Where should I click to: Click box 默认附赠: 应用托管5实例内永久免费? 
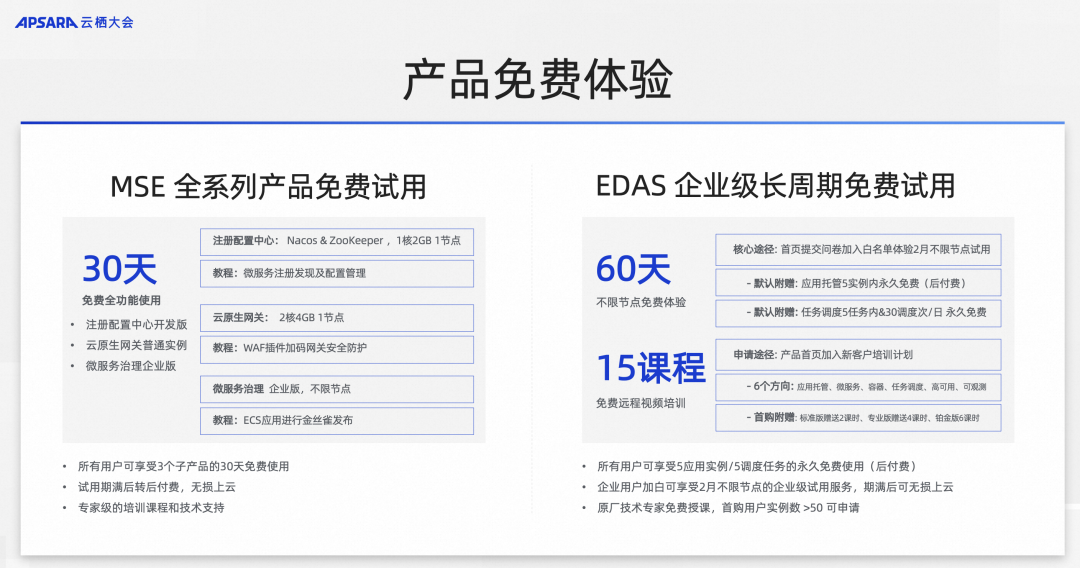click(858, 283)
